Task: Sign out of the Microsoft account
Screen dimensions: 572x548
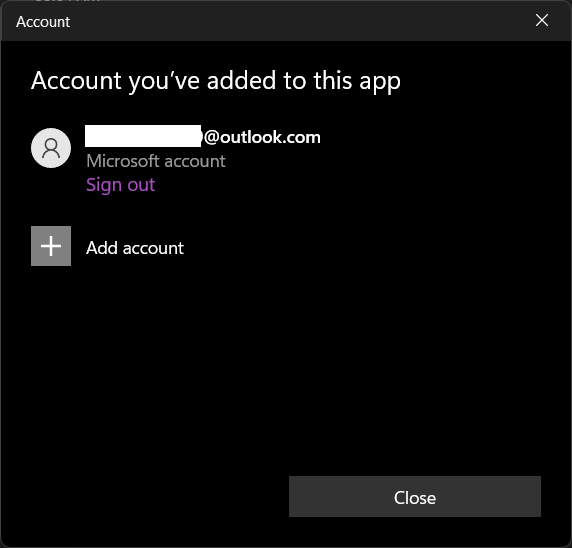Action: tap(120, 185)
